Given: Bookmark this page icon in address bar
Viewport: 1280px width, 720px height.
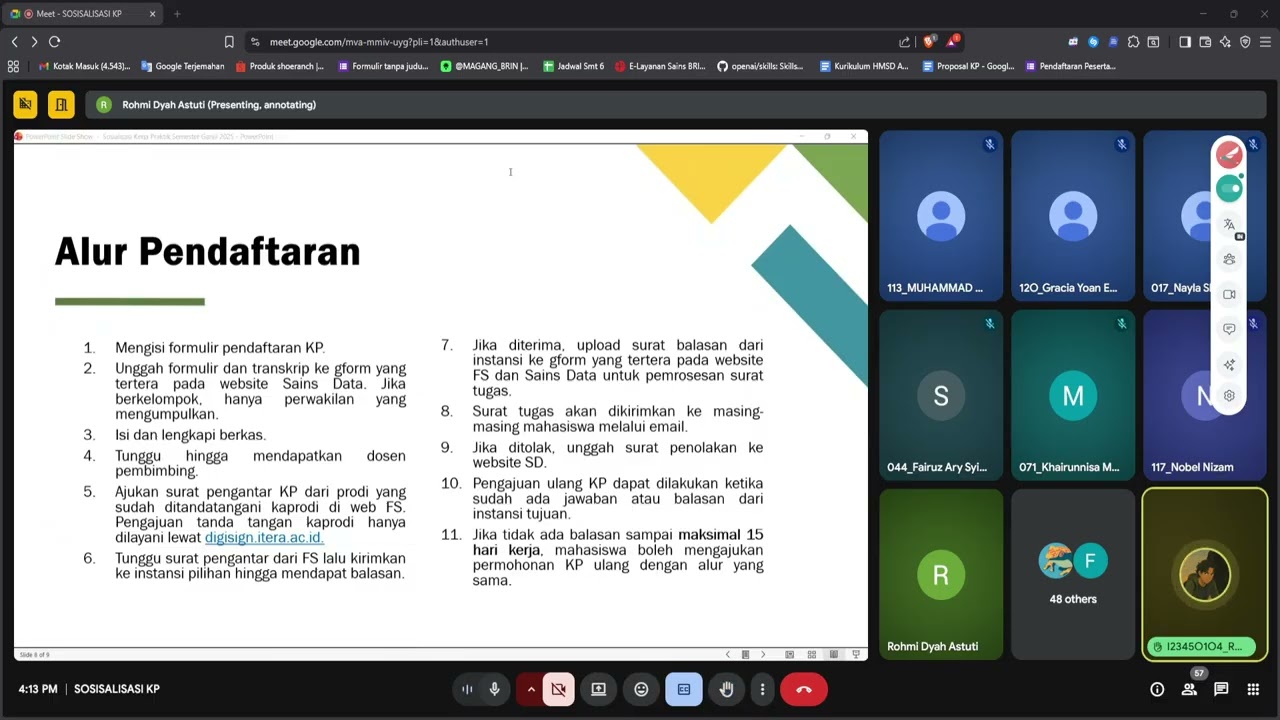Looking at the screenshot, I should pyautogui.click(x=229, y=42).
